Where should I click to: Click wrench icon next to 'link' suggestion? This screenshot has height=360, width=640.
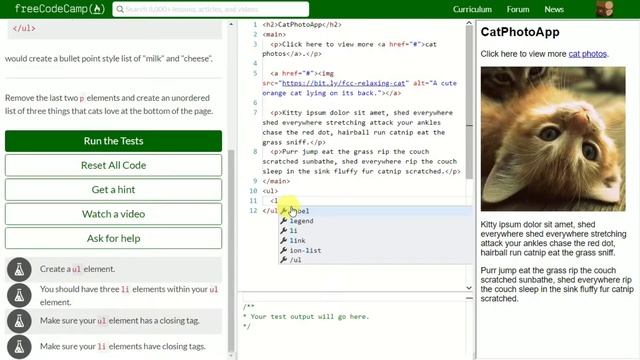[x=284, y=240]
